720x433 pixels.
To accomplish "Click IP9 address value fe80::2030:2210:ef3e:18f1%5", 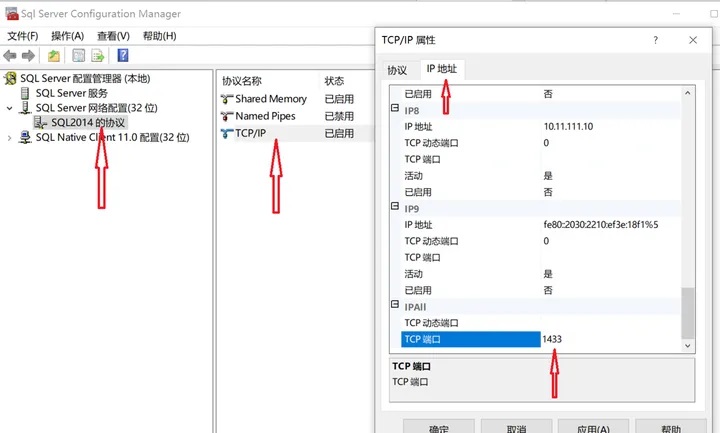I will 601,225.
